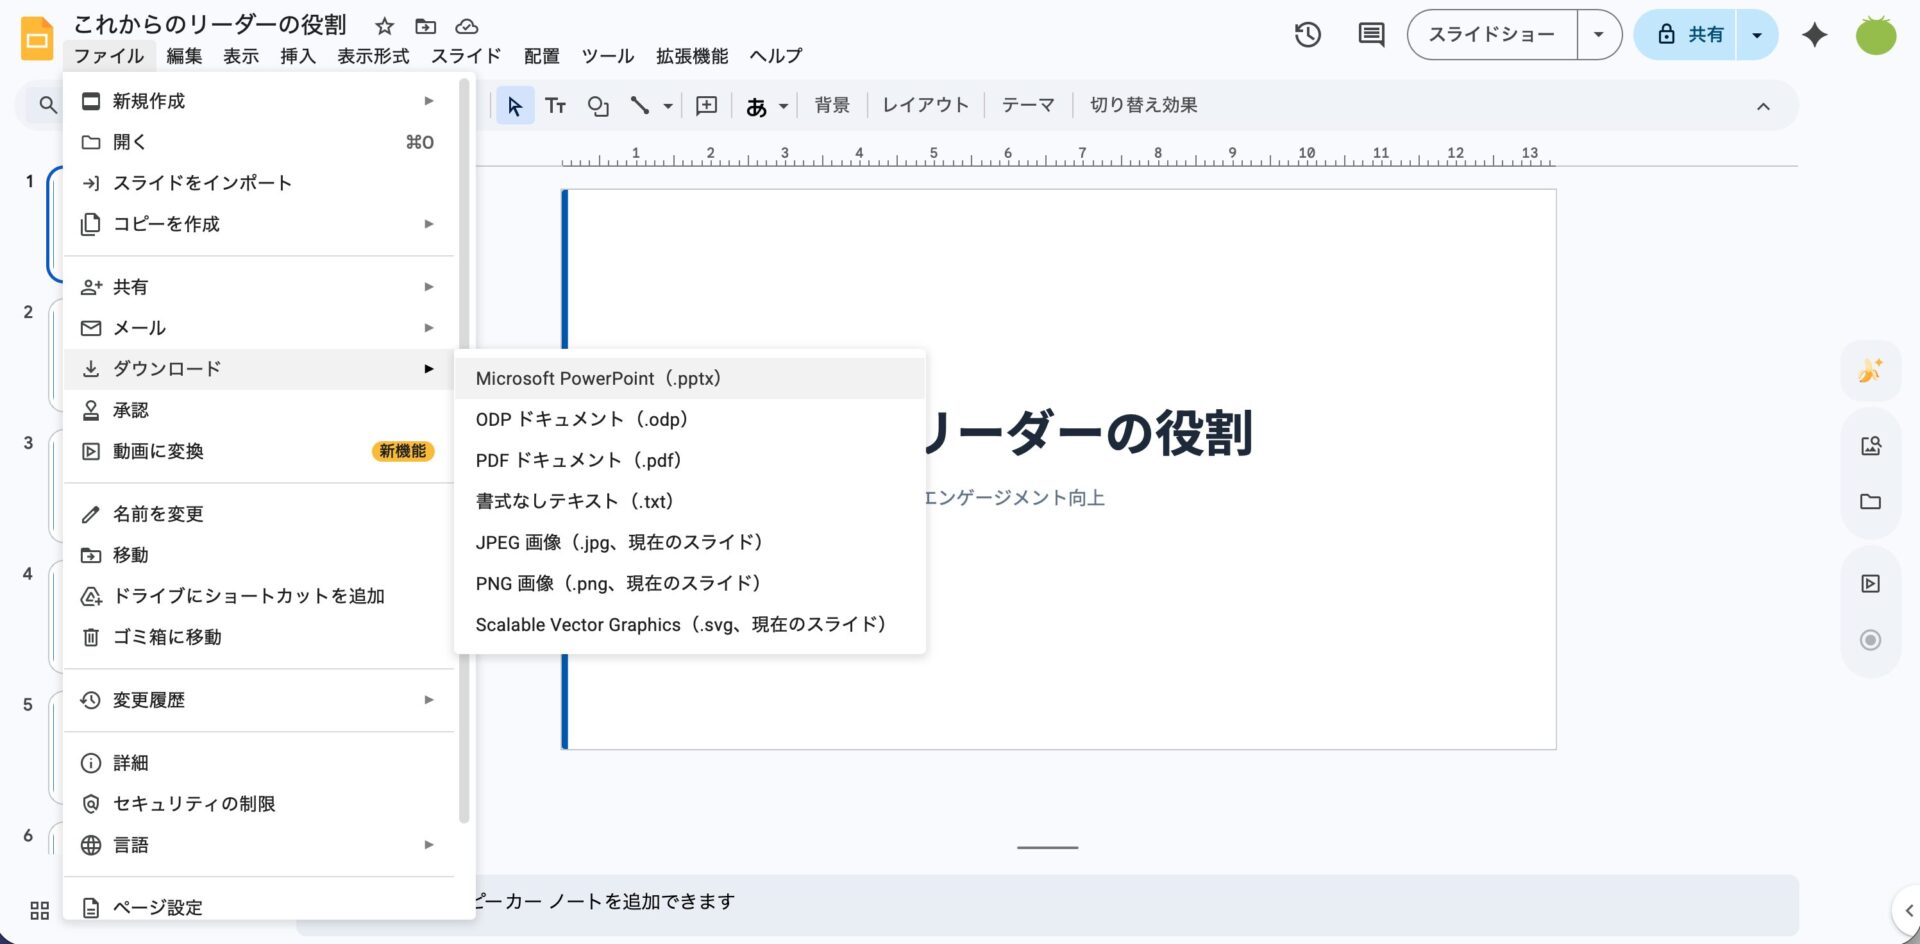Select the text box tool

[x=555, y=106]
